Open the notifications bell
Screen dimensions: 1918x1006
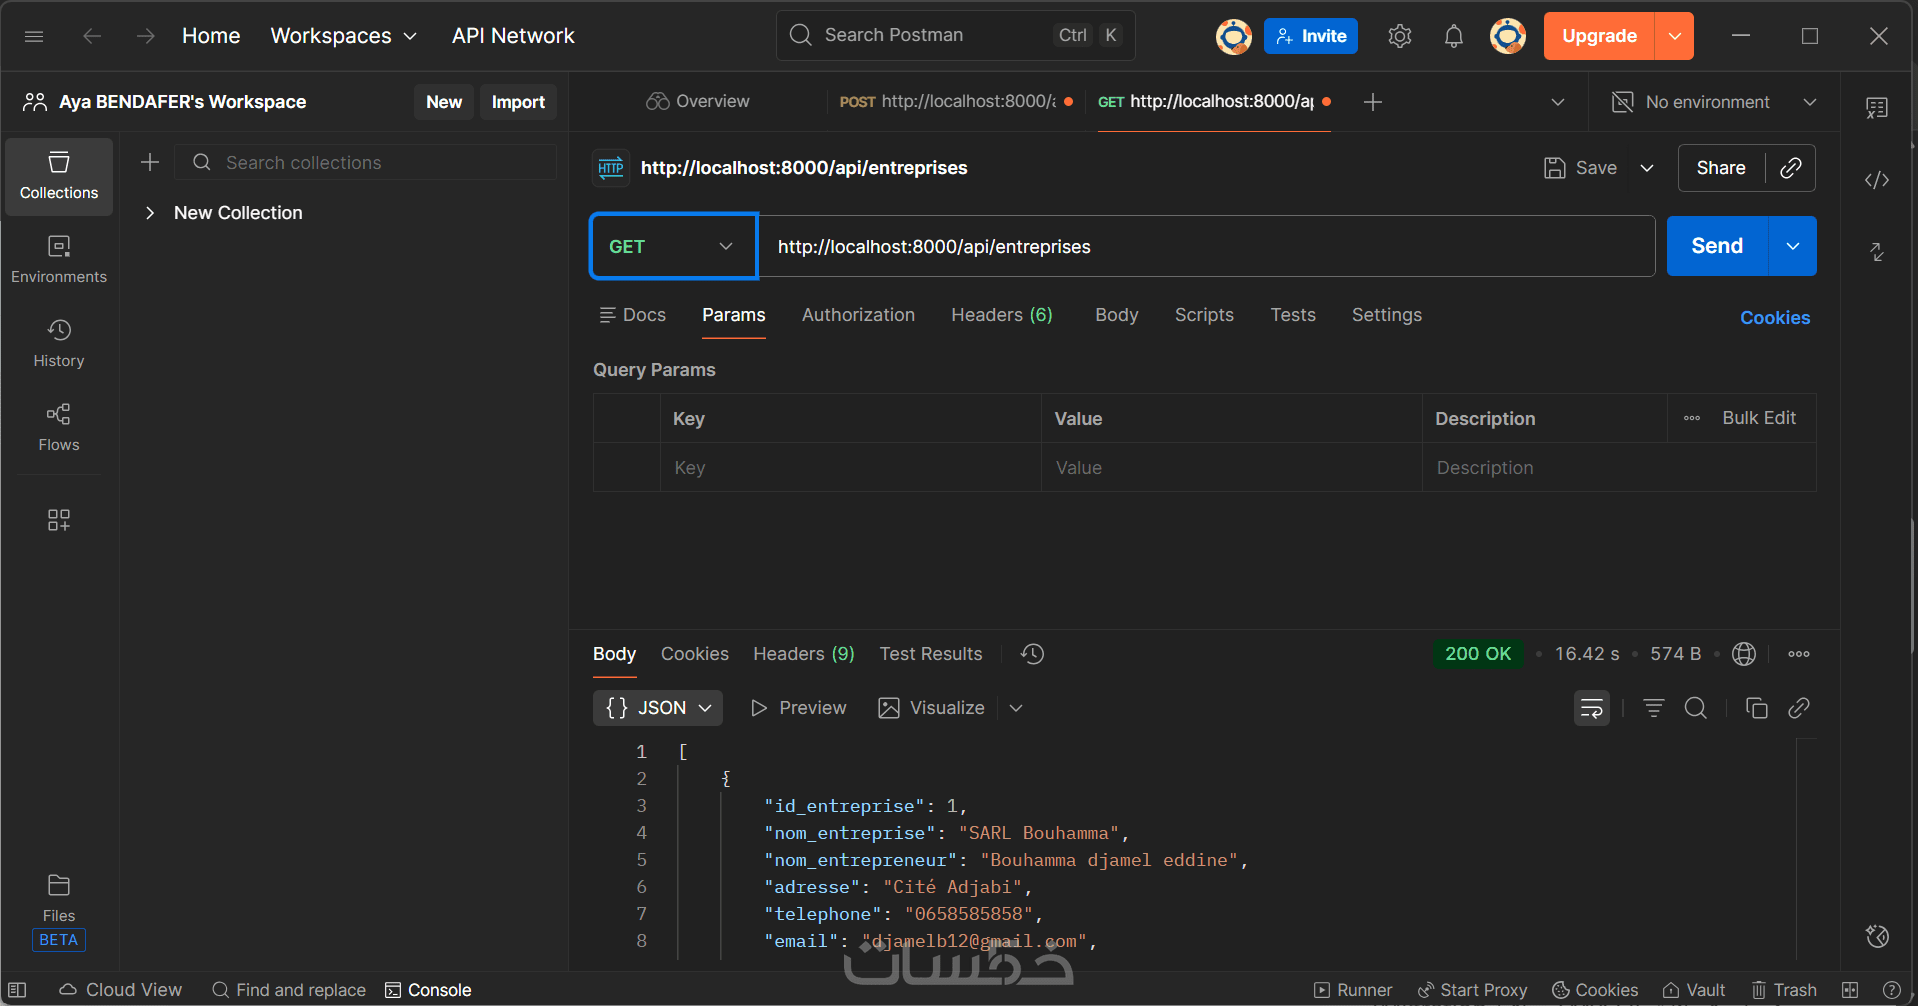(x=1453, y=37)
